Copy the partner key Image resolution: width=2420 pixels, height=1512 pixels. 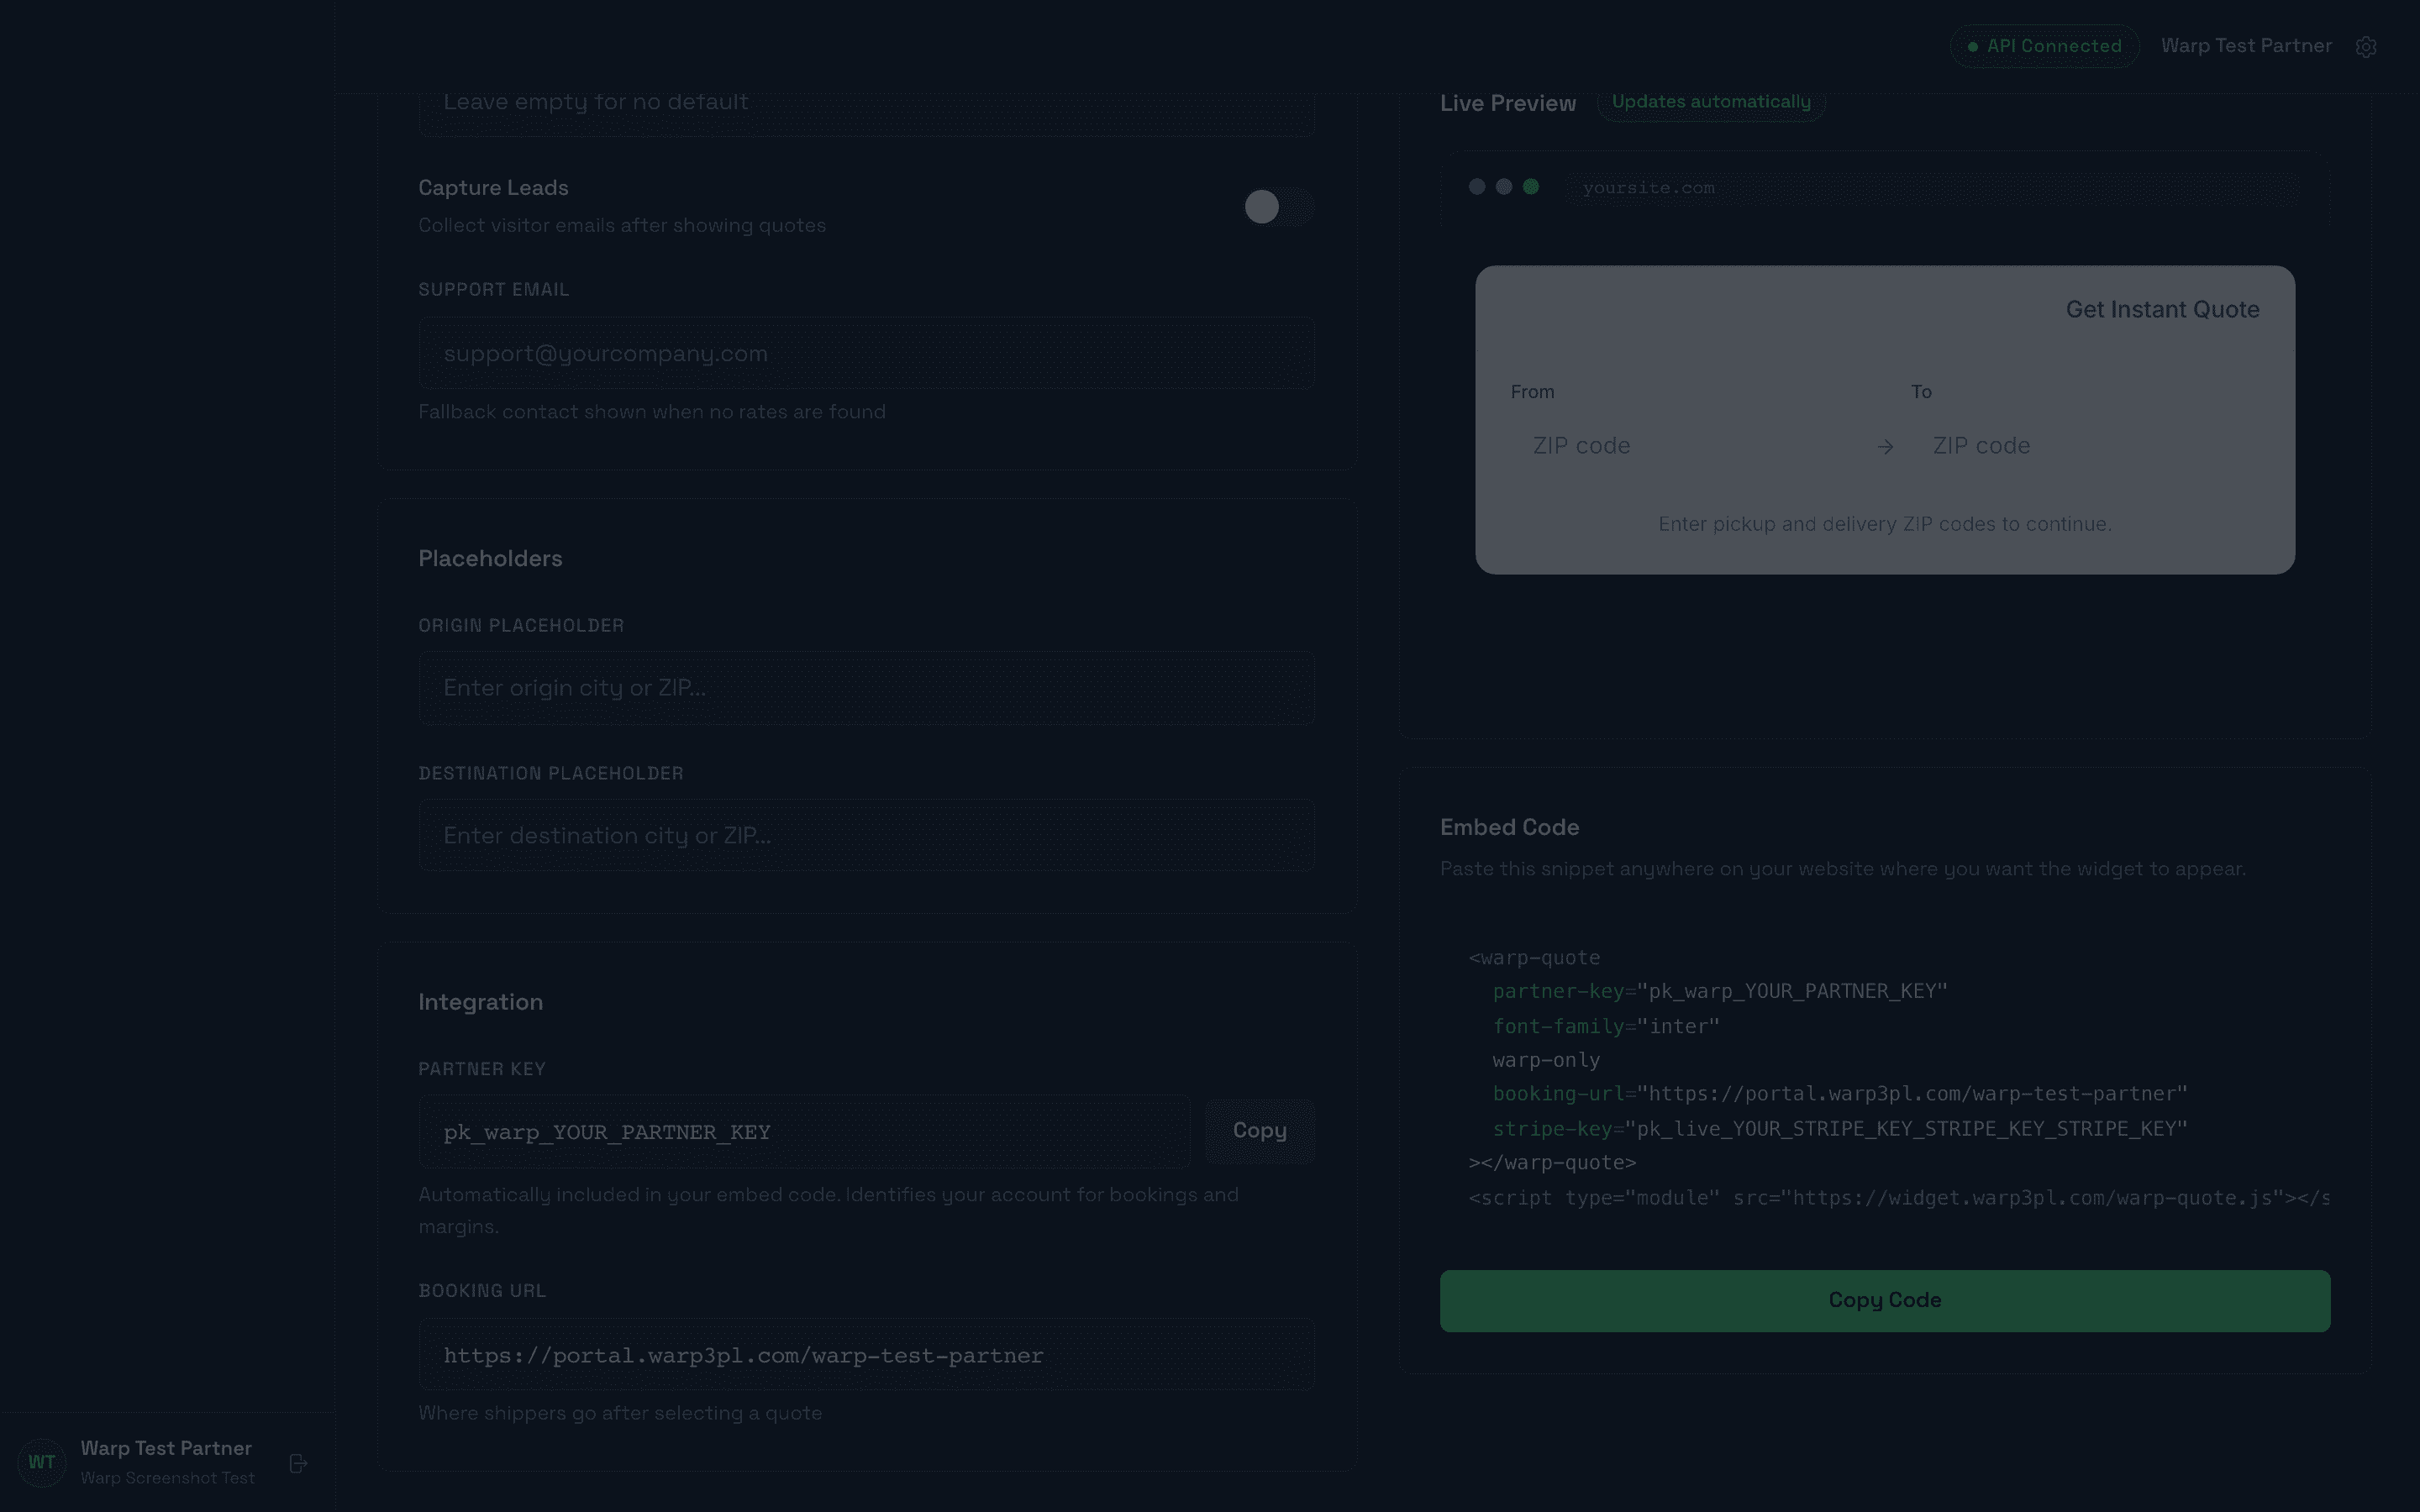pyautogui.click(x=1259, y=1131)
